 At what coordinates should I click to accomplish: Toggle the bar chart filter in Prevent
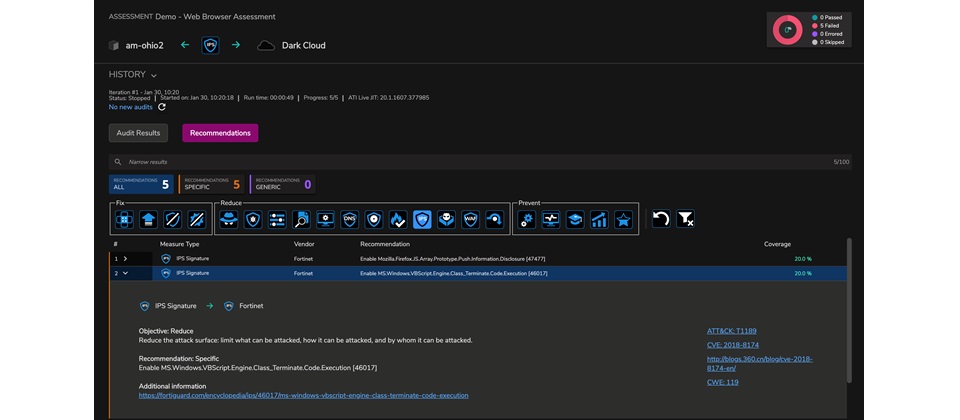pyautogui.click(x=599, y=219)
